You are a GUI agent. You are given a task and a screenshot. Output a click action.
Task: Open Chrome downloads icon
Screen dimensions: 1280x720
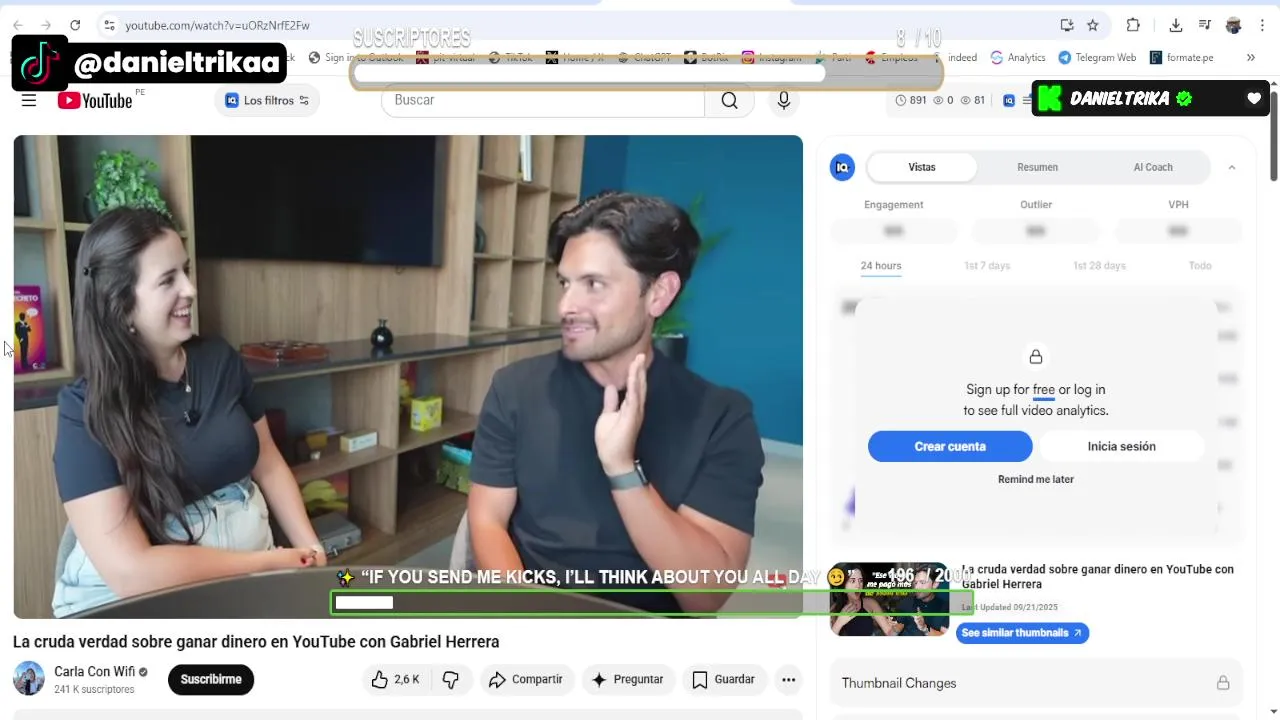click(x=1176, y=25)
